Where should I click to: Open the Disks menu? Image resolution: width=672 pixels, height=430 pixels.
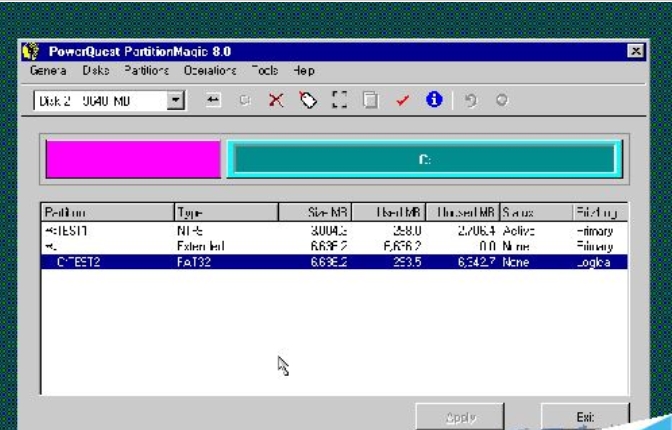pos(96,71)
